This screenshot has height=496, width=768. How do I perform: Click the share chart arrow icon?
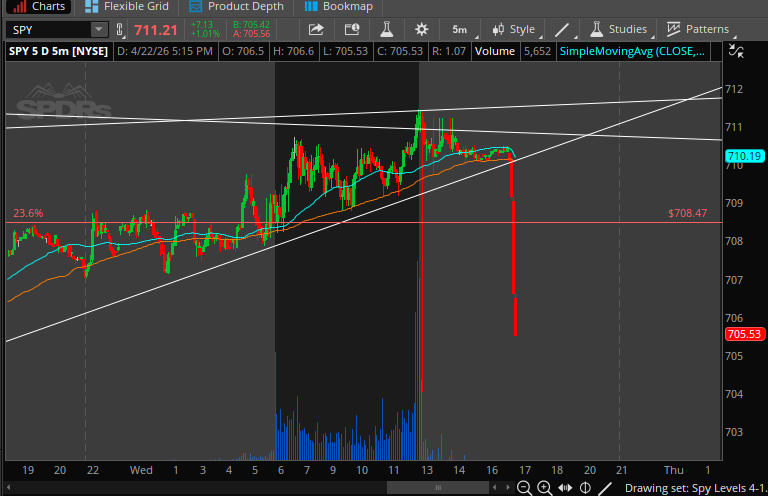pos(316,29)
